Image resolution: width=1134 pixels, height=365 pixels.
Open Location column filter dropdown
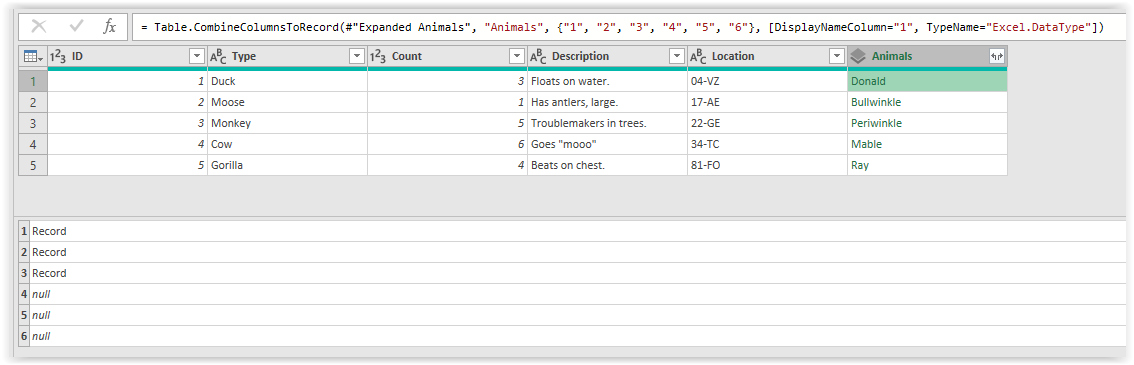pyautogui.click(x=837, y=56)
